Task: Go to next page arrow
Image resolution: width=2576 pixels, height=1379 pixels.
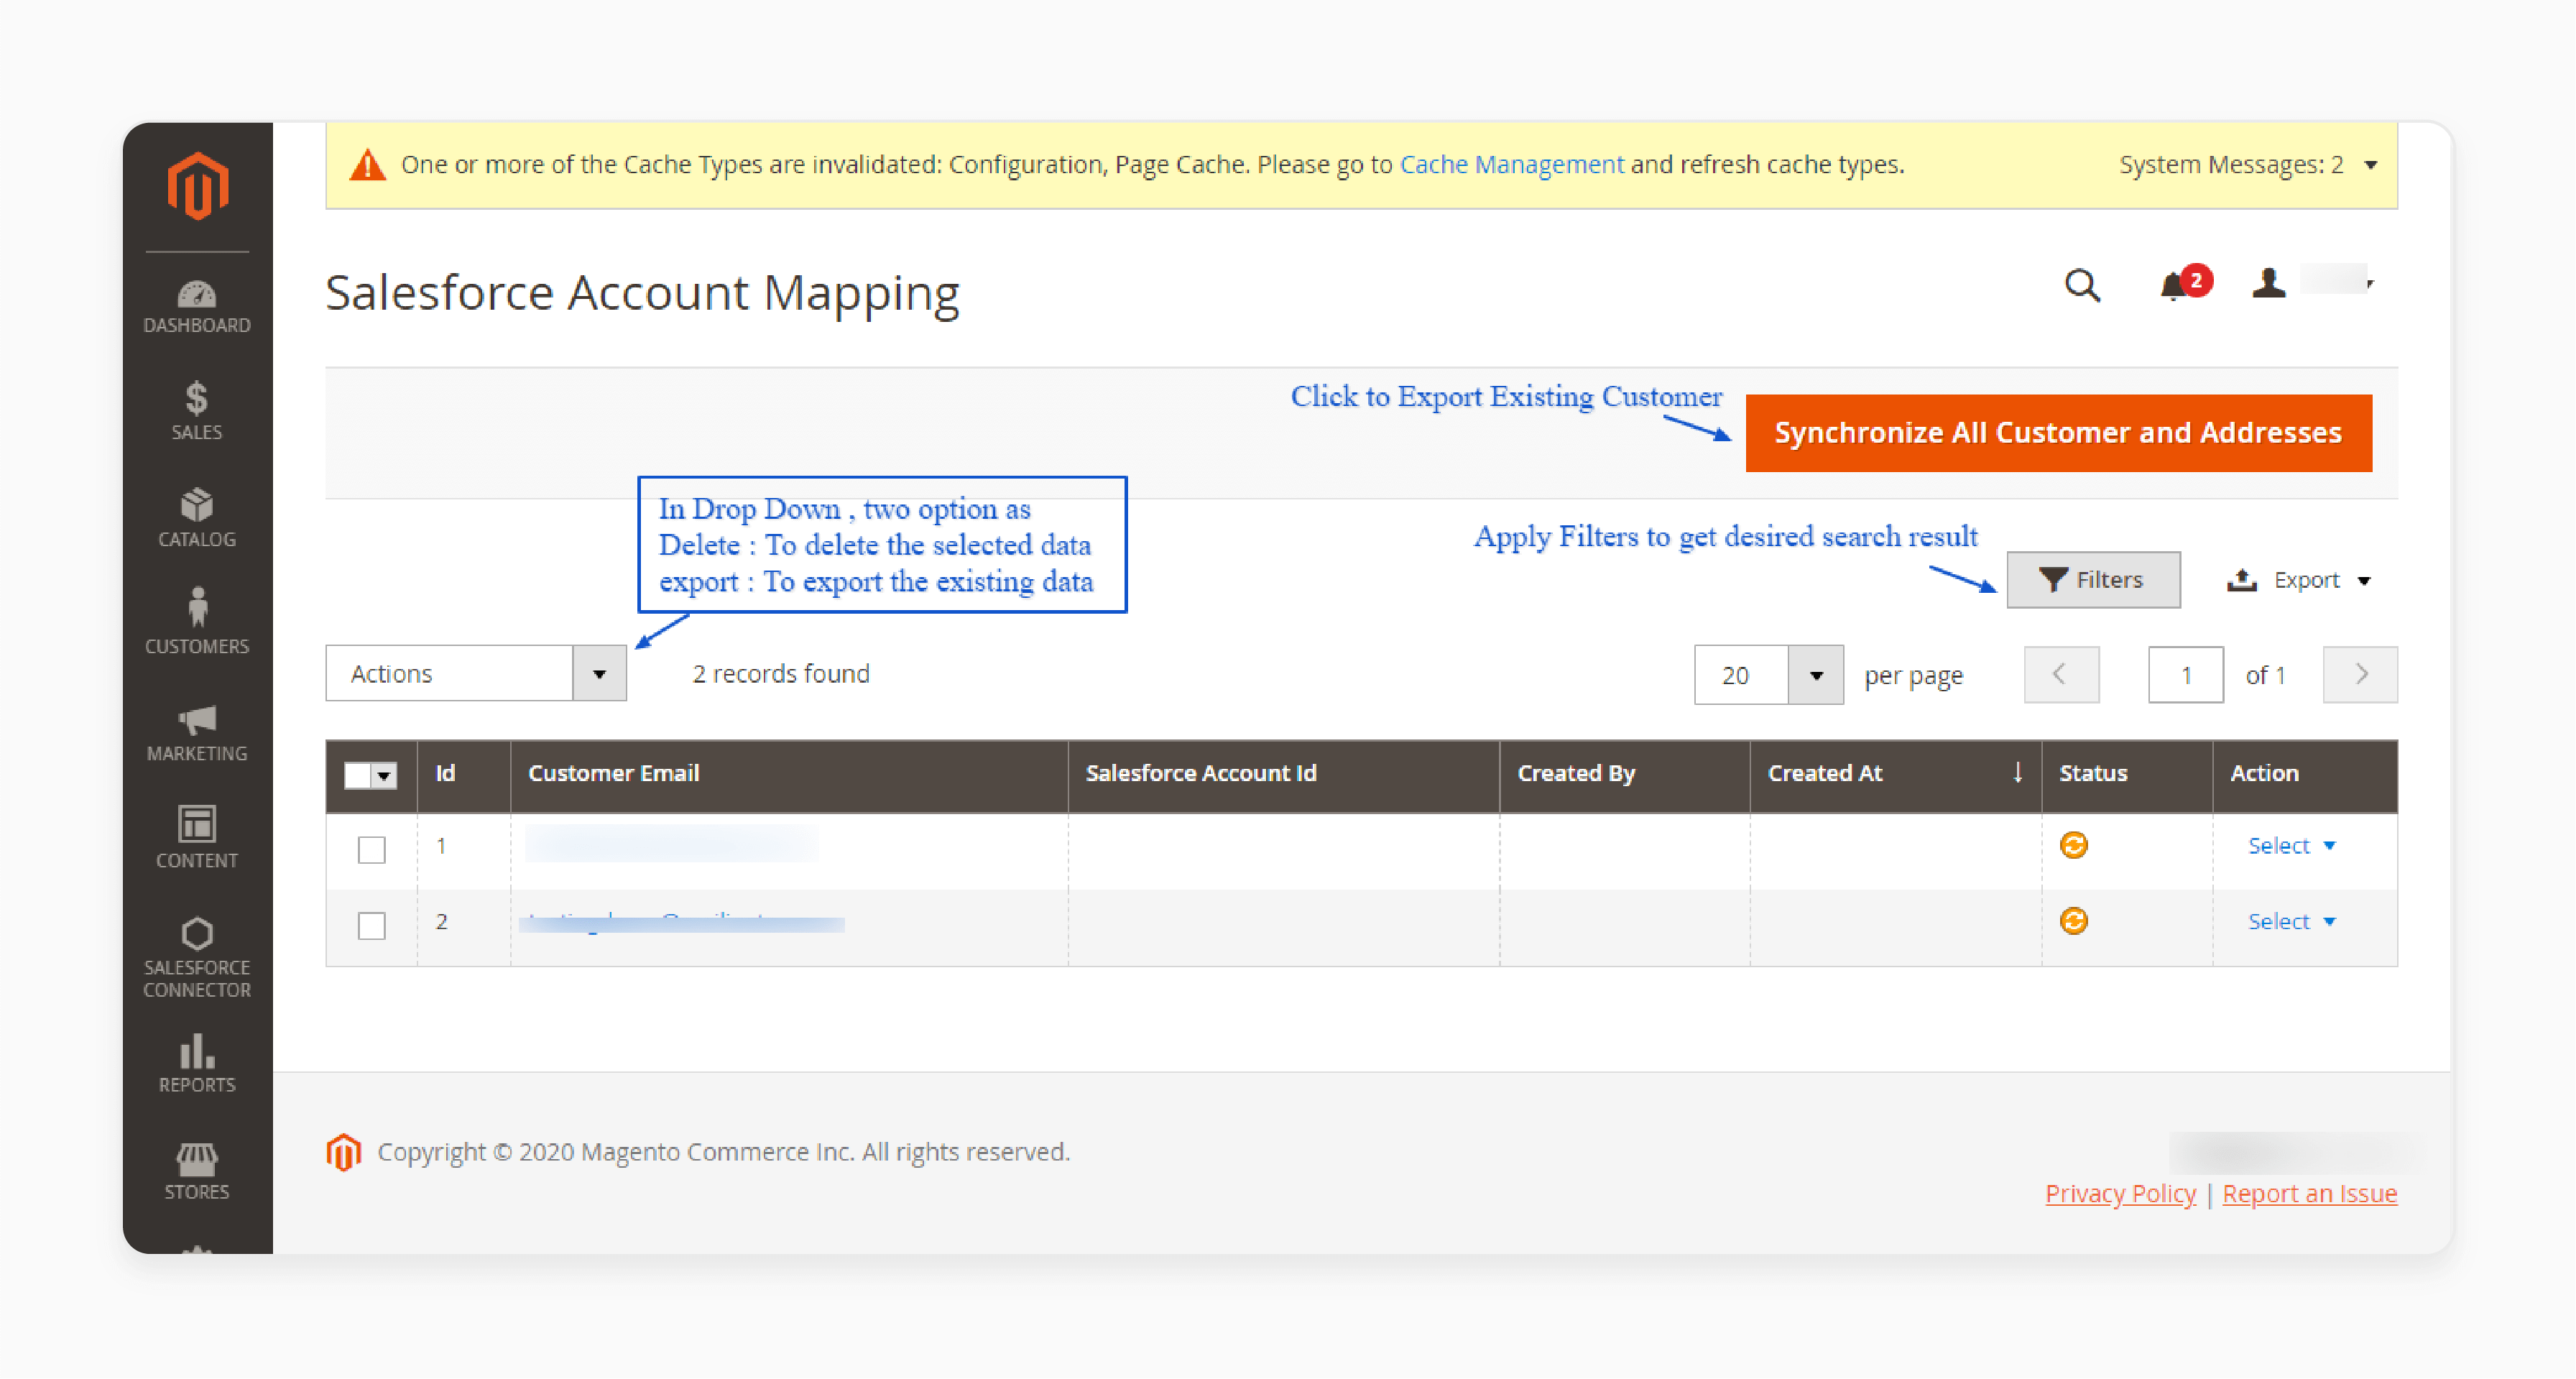Action: 2360,675
